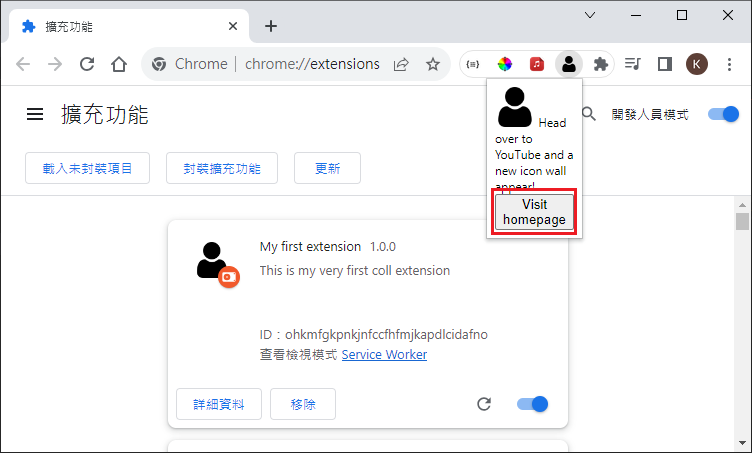
Task: Open the puzzle-piece Extensions menu
Action: tap(600, 64)
